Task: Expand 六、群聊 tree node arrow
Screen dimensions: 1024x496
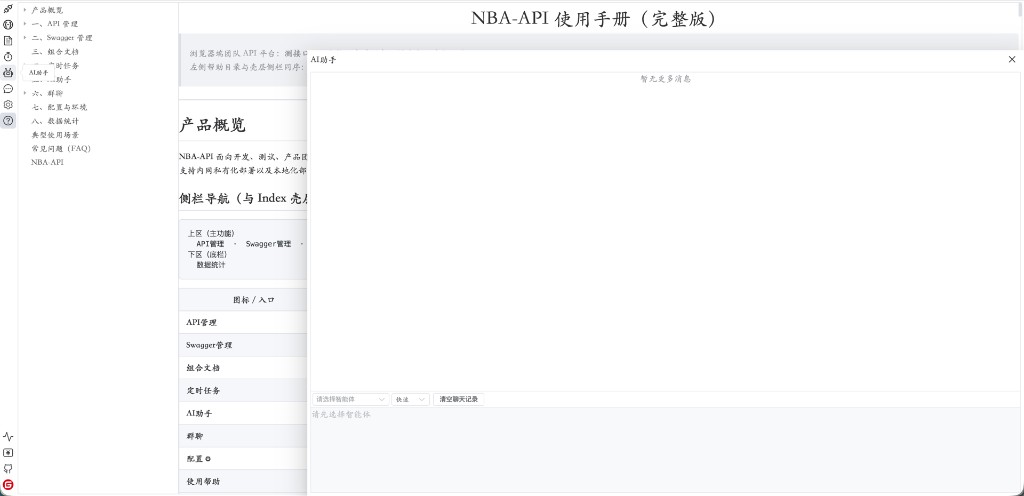Action: pos(25,93)
